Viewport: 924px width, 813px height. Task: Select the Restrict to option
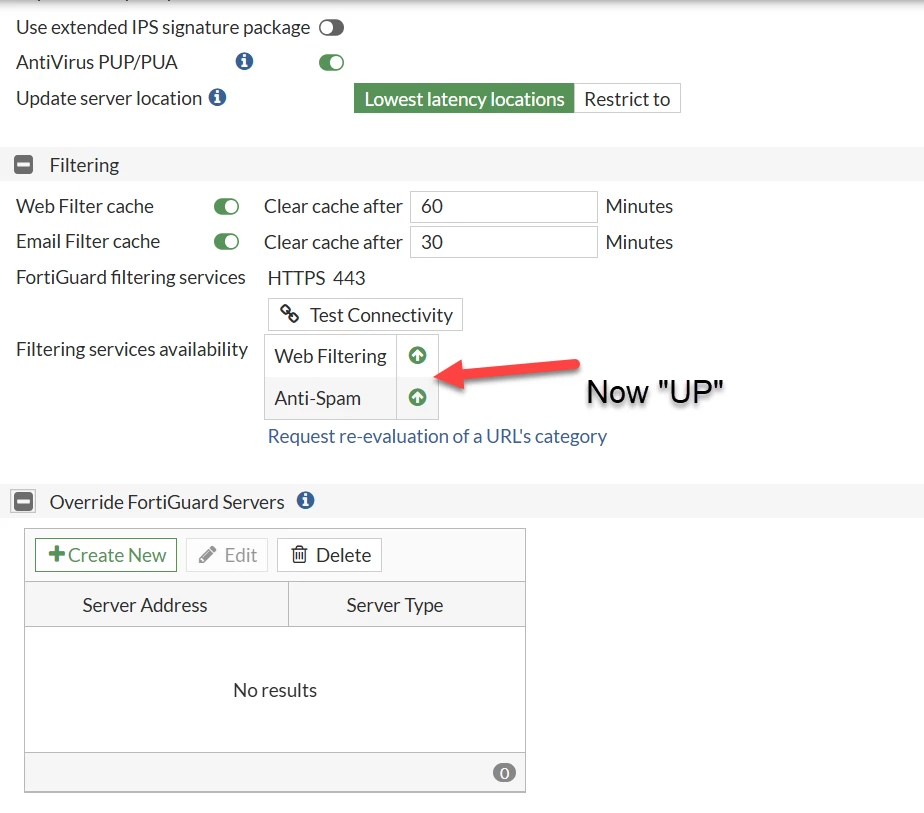point(627,98)
